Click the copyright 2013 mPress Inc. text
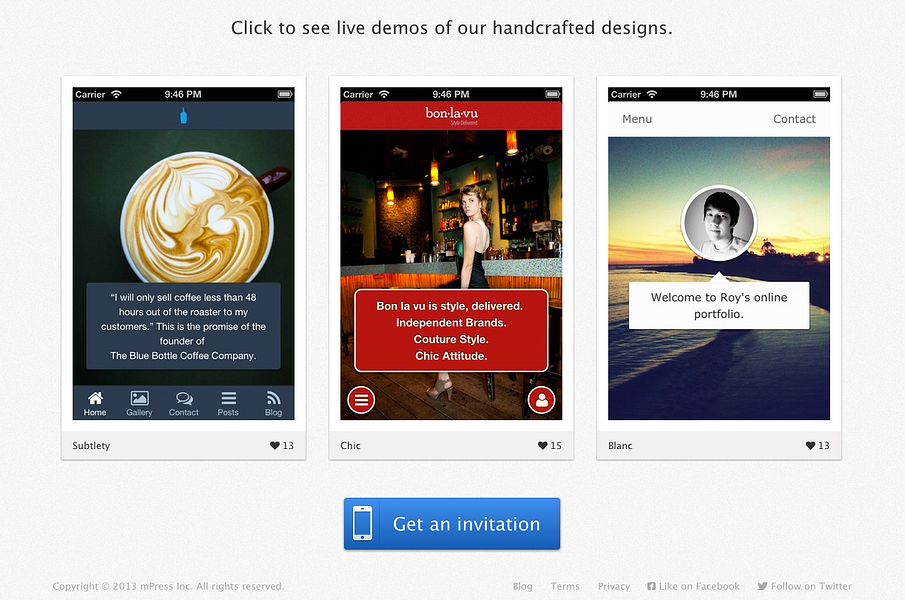 coord(169,586)
